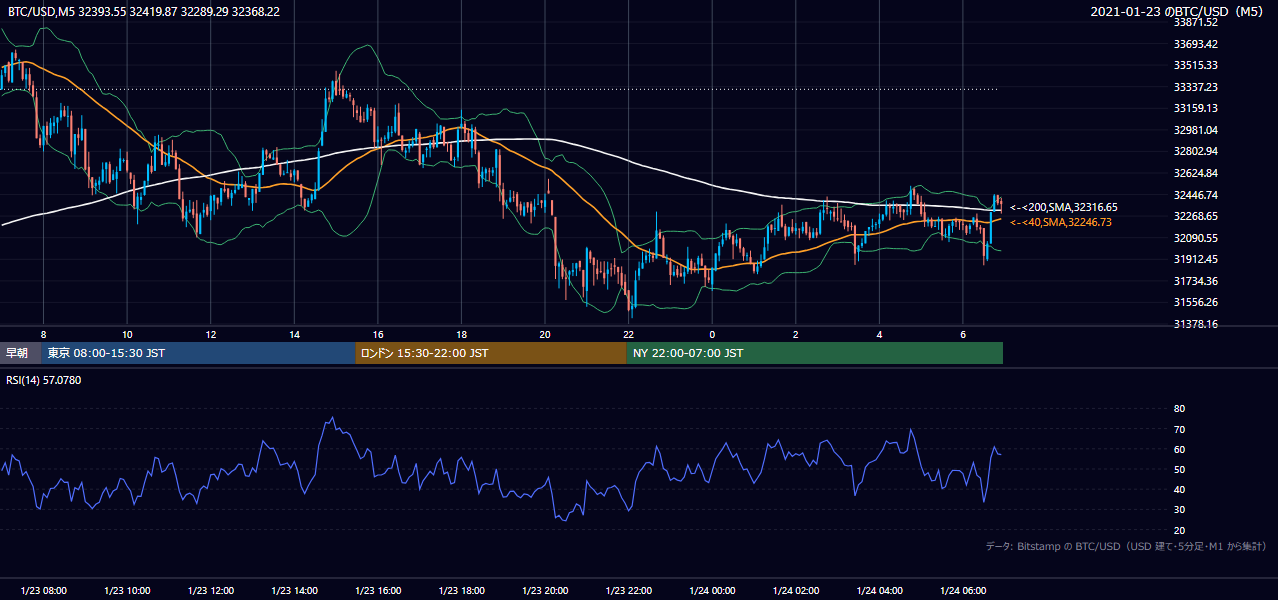This screenshot has height=600, width=1278.
Task: Click the BTC/USD,M5 OHLC header text
Action: 144,12
